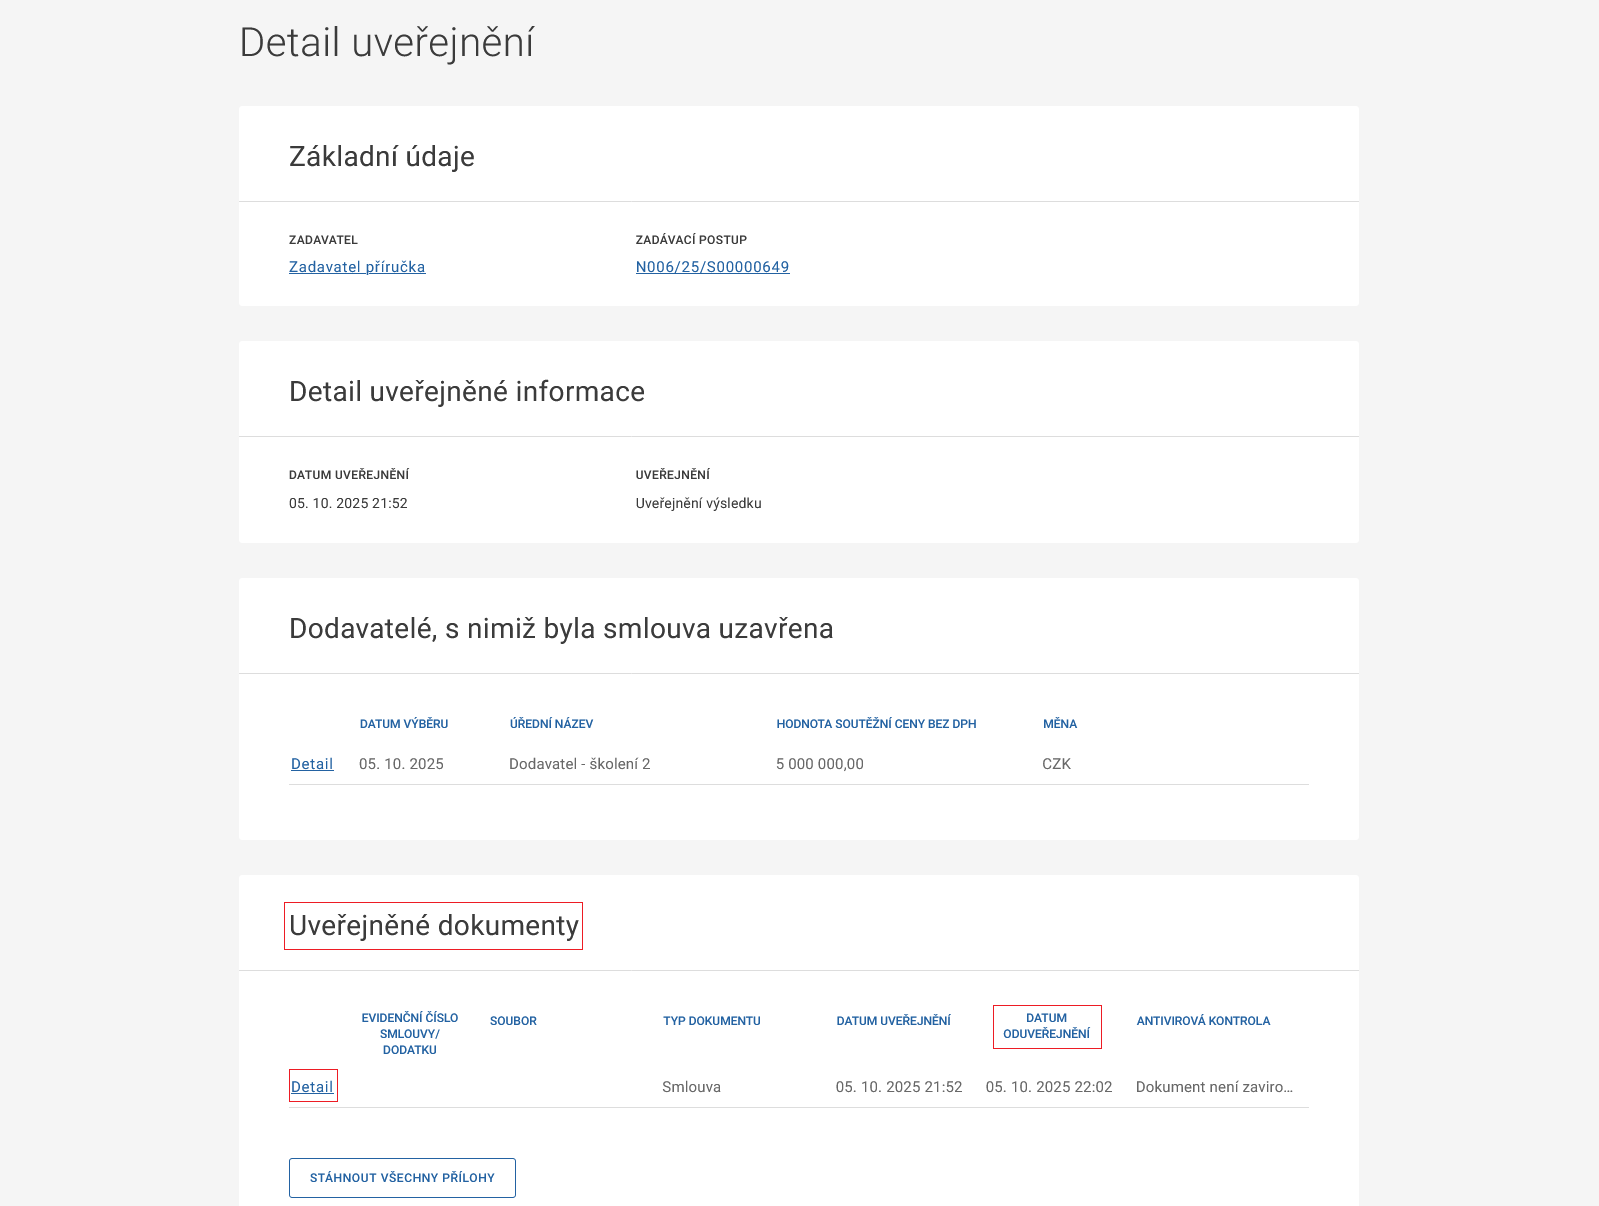
Task: Open Detail link for Dodavatel - školení 2
Action: pos(312,764)
